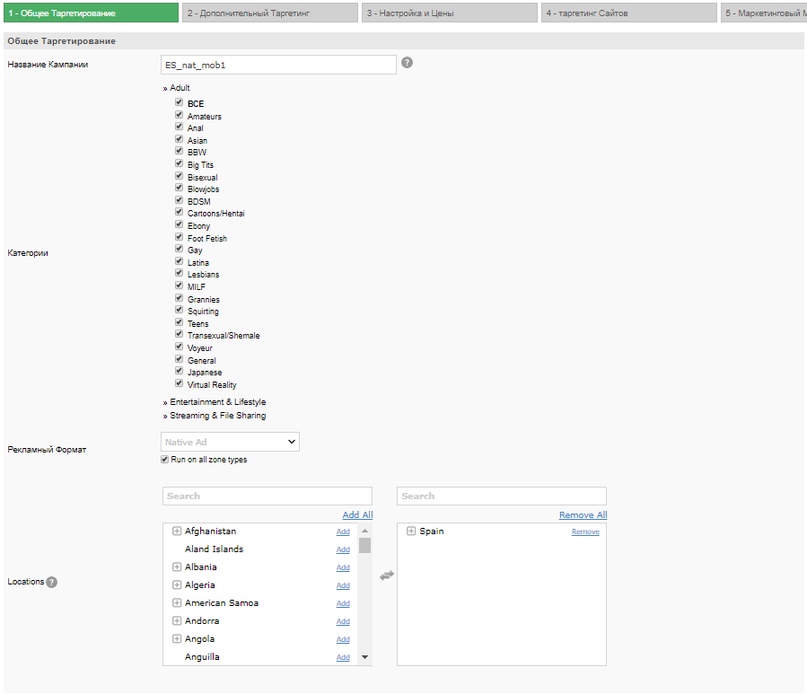Uncheck Virtual Reality checkbox

[x=179, y=383]
